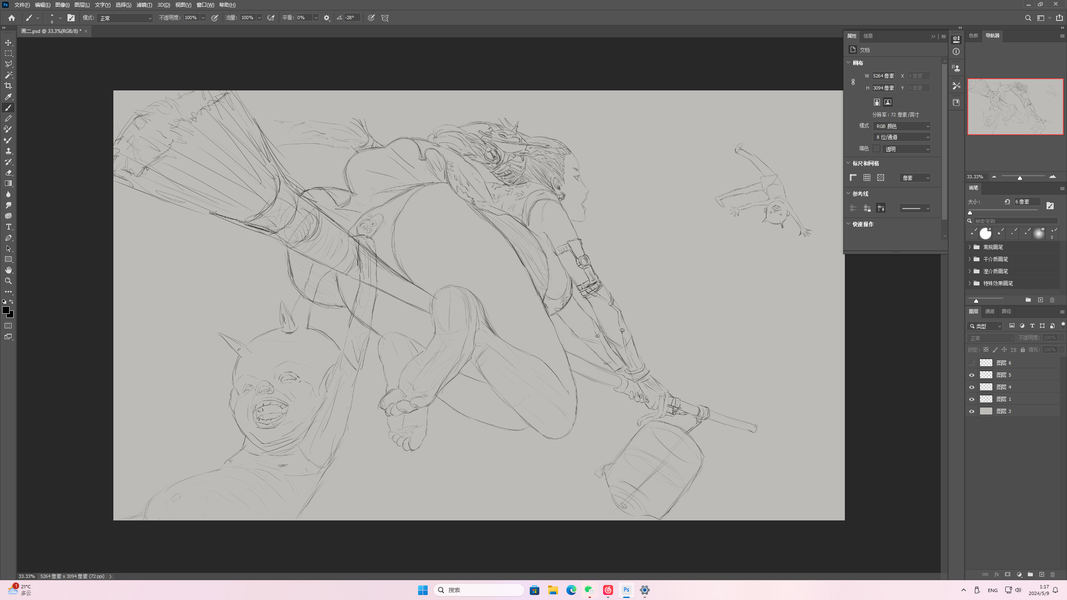Expand the 特殊效果画笔 brush folder
Viewport: 1067px width, 600px height.
[x=970, y=283]
